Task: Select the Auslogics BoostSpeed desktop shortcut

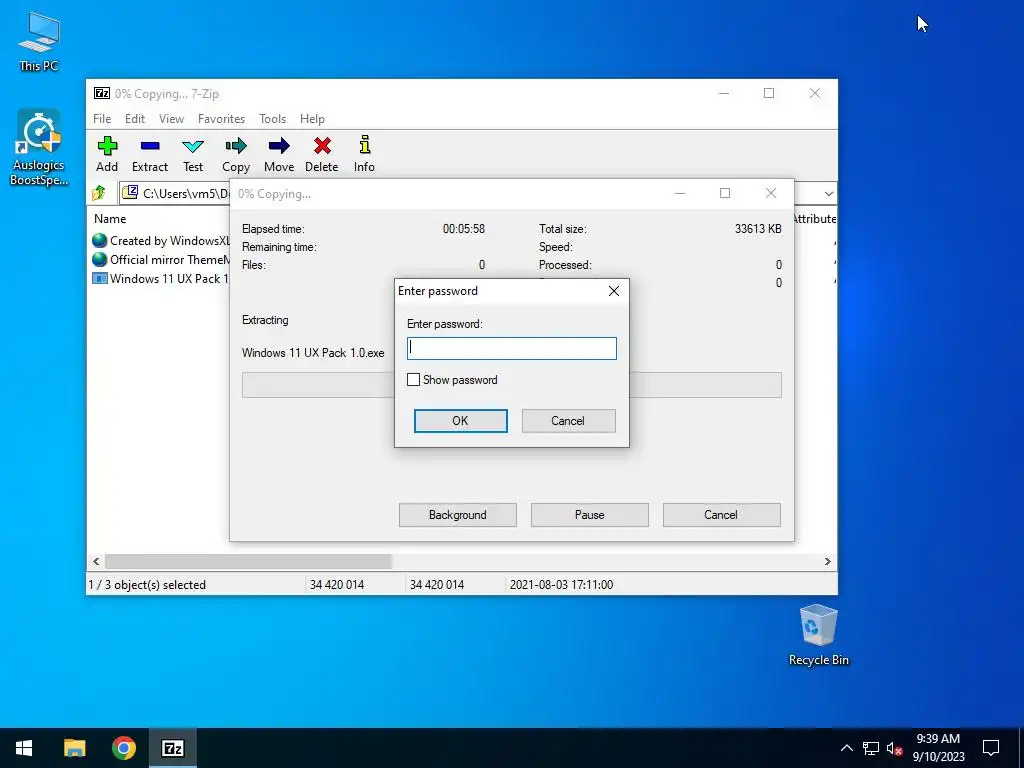Action: 39,148
